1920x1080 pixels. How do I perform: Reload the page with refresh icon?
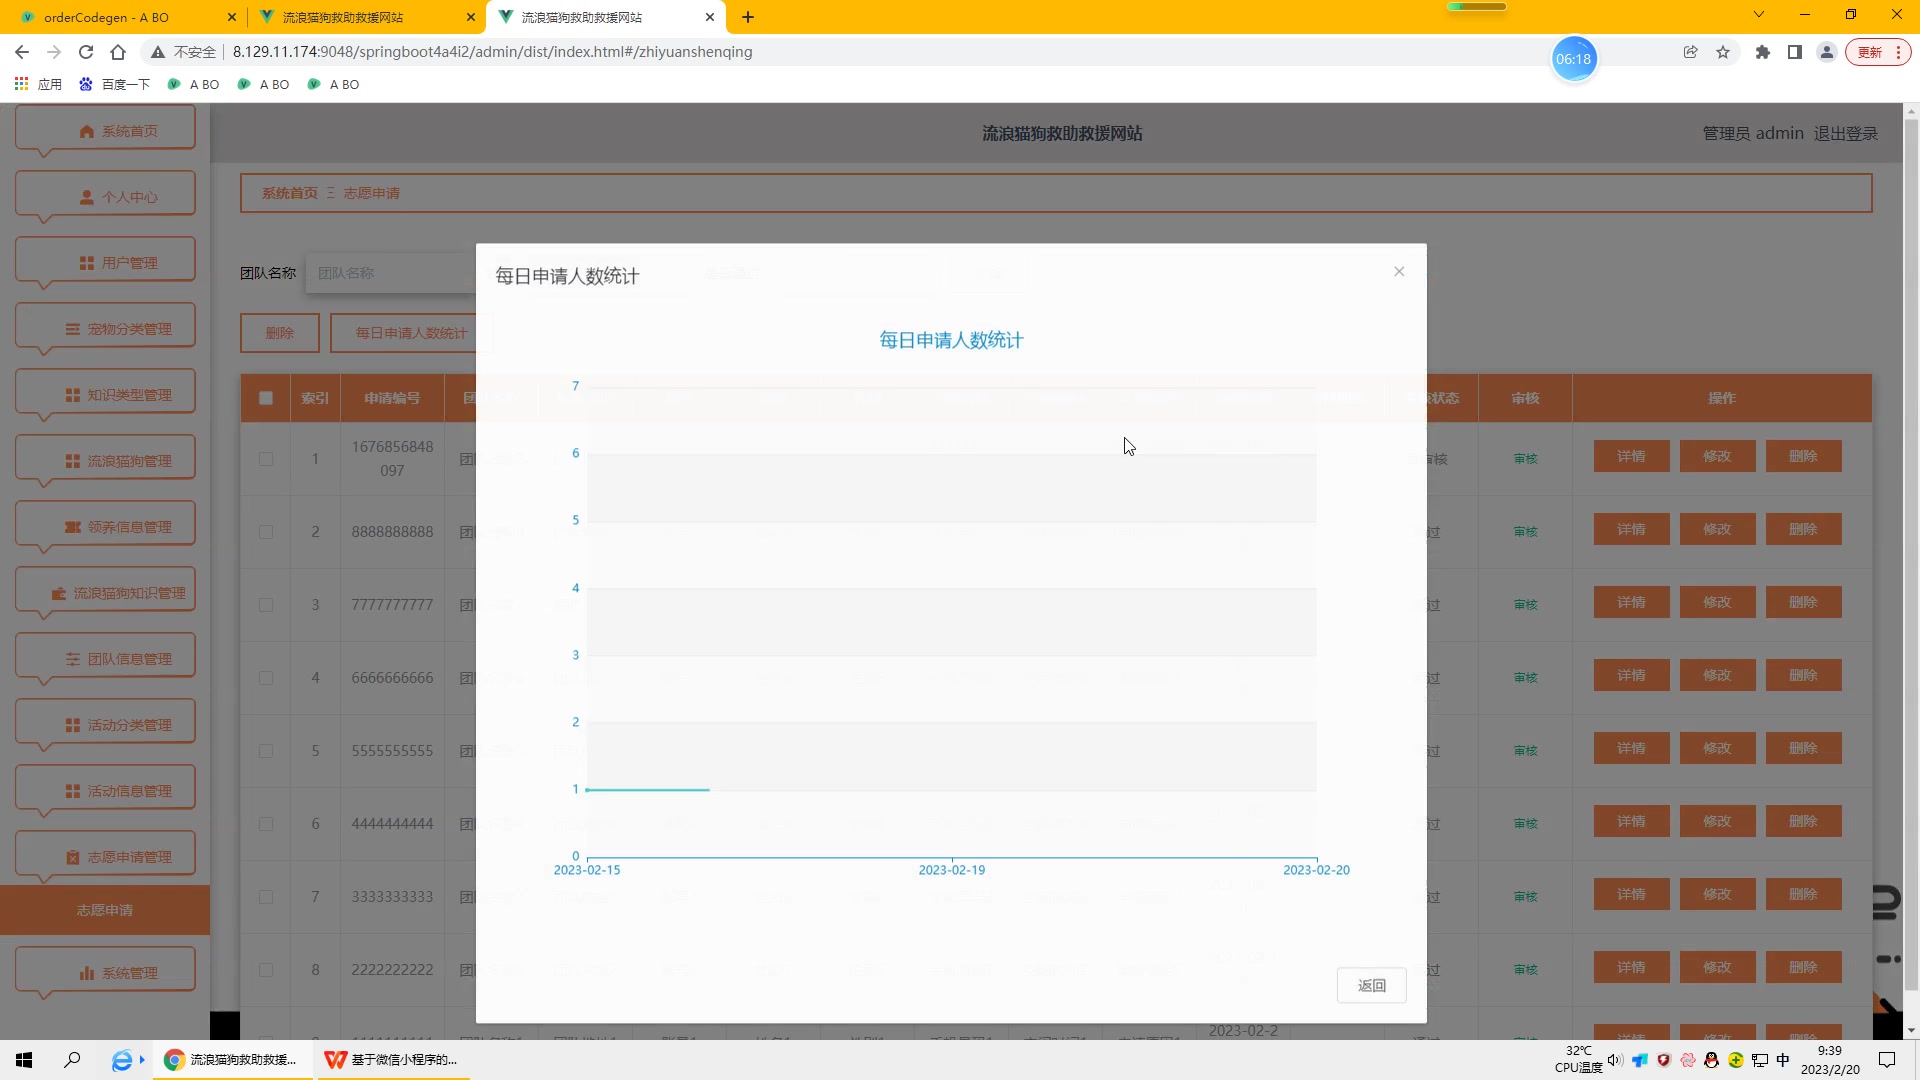pos(86,52)
